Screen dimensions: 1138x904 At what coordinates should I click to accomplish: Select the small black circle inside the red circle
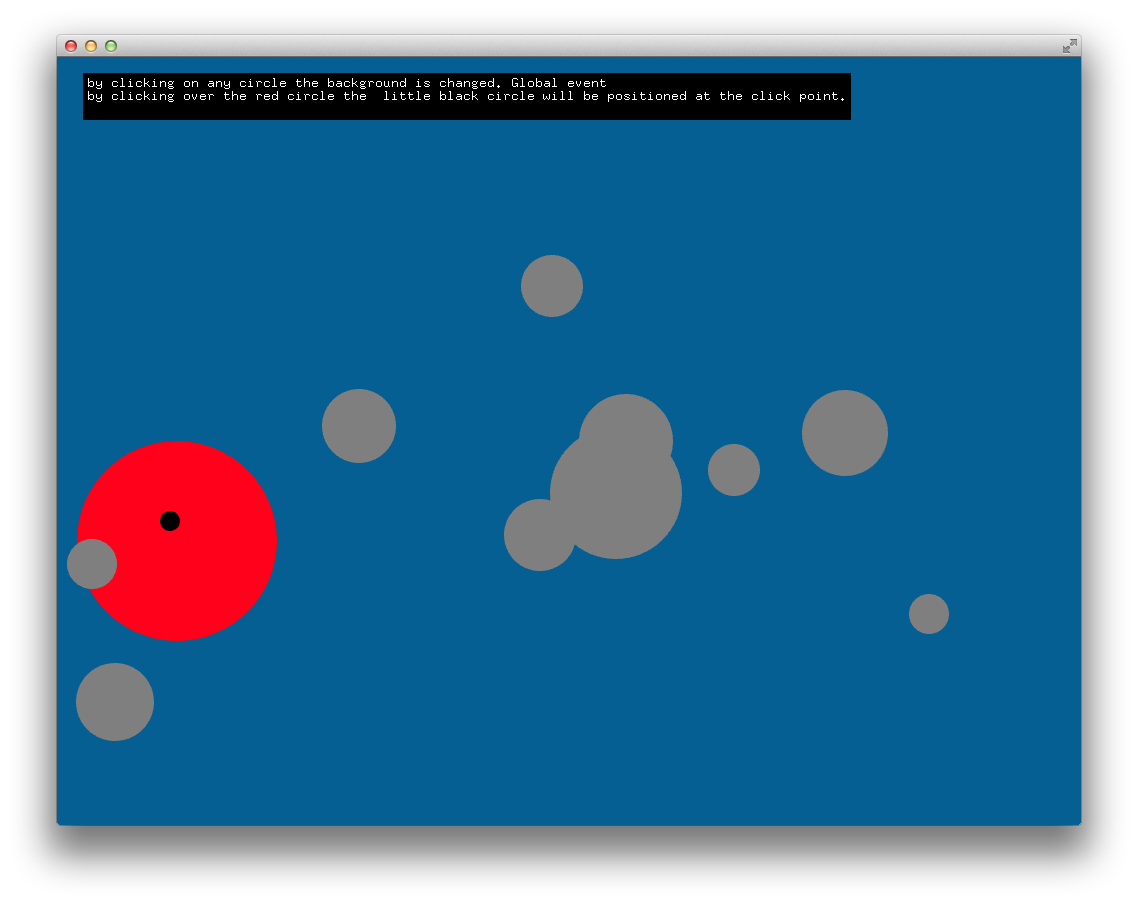[170, 520]
